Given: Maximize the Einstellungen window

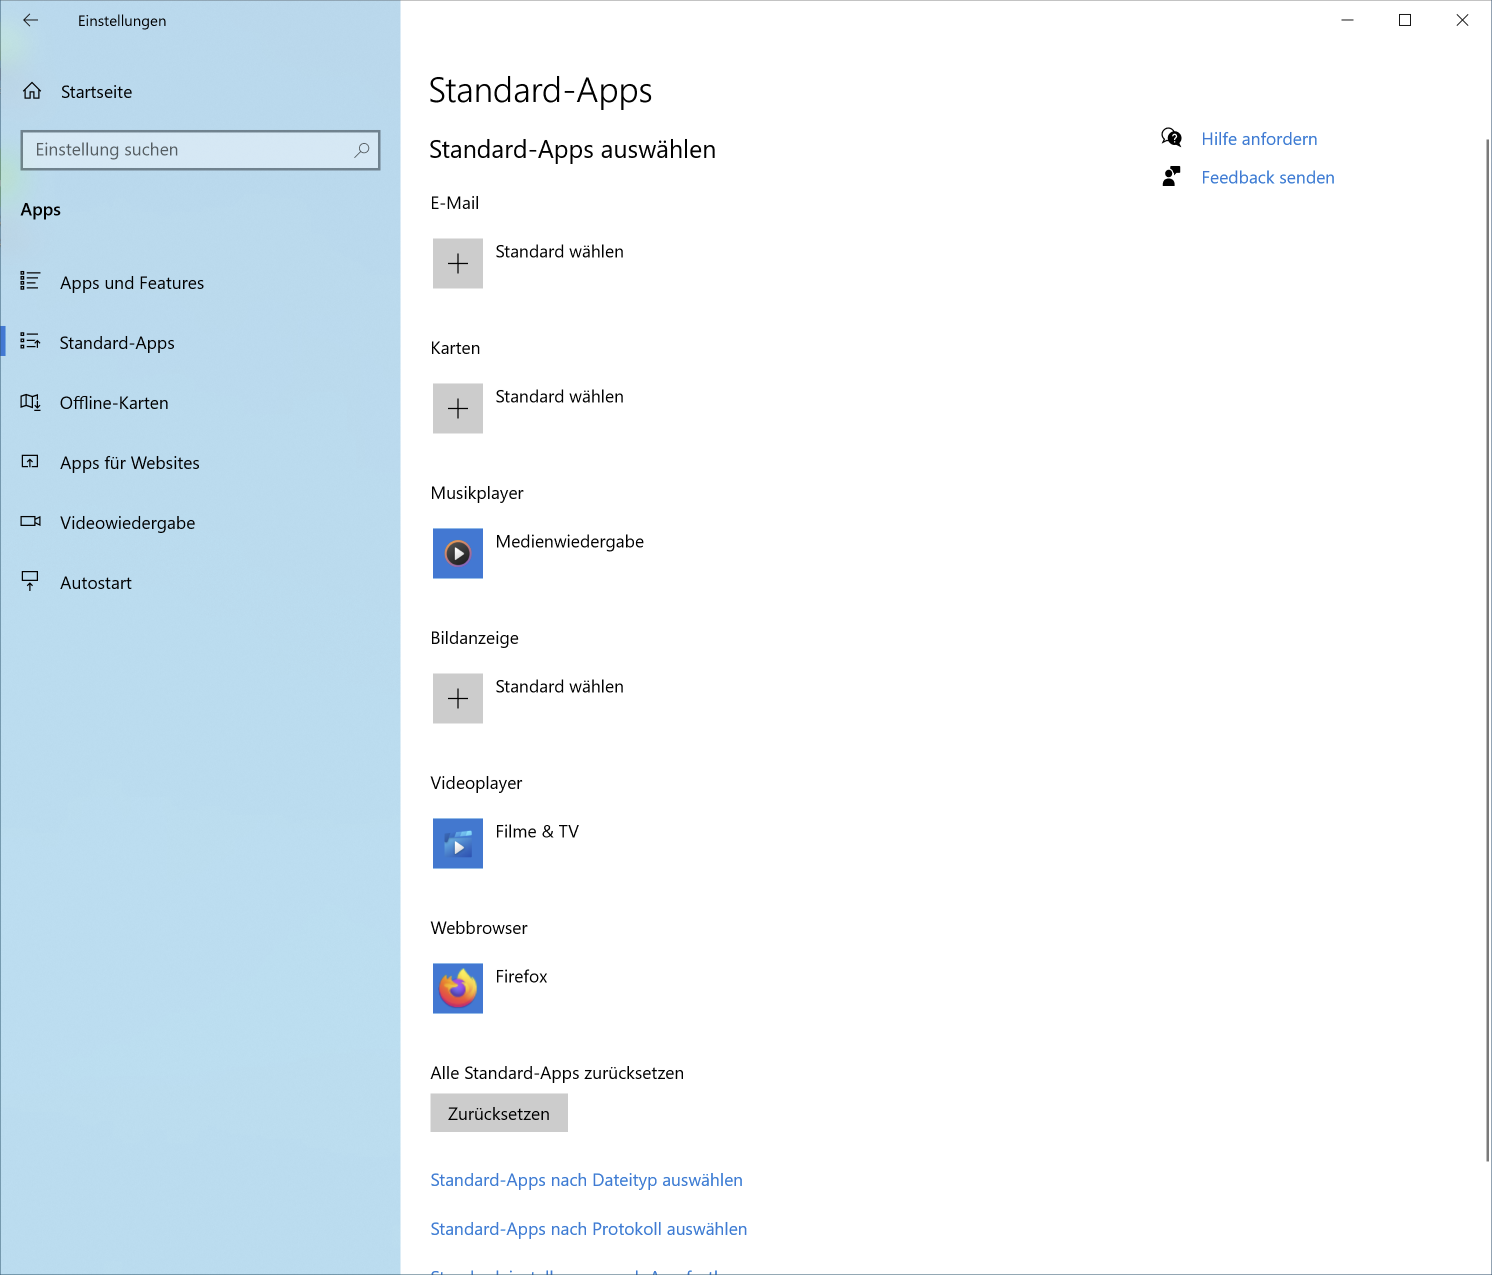Looking at the screenshot, I should tap(1405, 20).
